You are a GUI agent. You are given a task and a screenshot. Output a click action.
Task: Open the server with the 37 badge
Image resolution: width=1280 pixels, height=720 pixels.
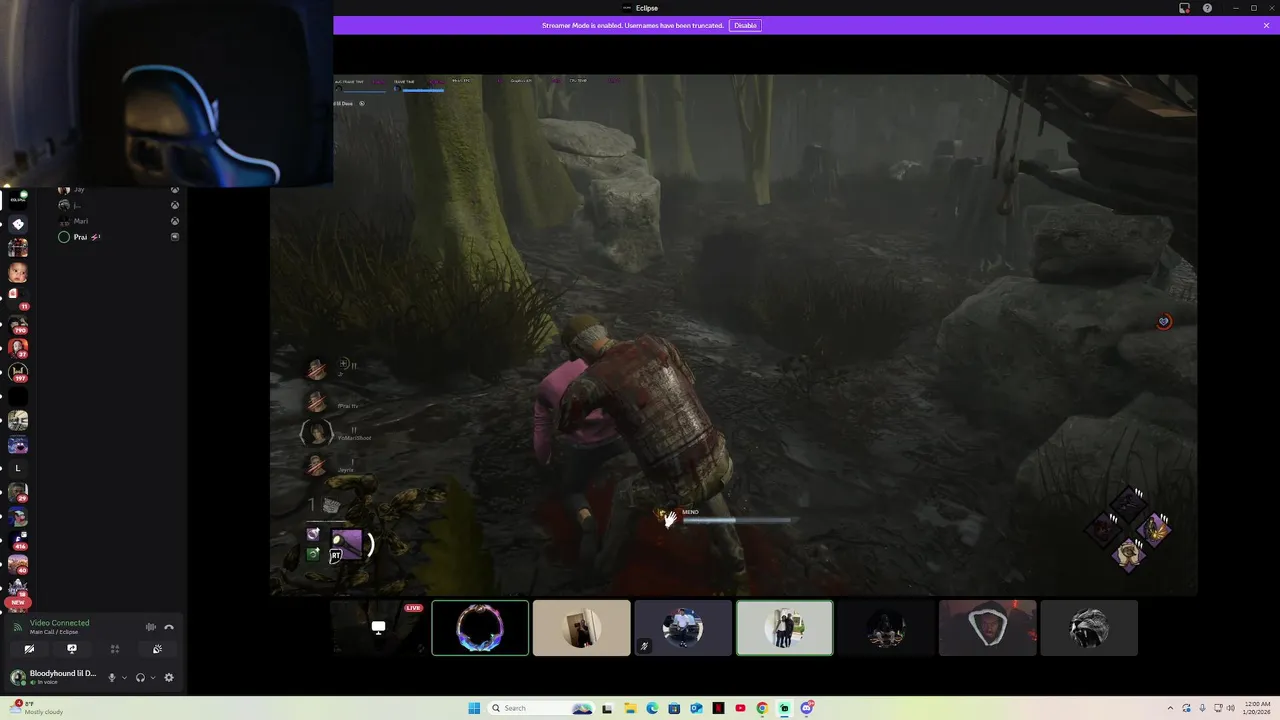[x=18, y=348]
